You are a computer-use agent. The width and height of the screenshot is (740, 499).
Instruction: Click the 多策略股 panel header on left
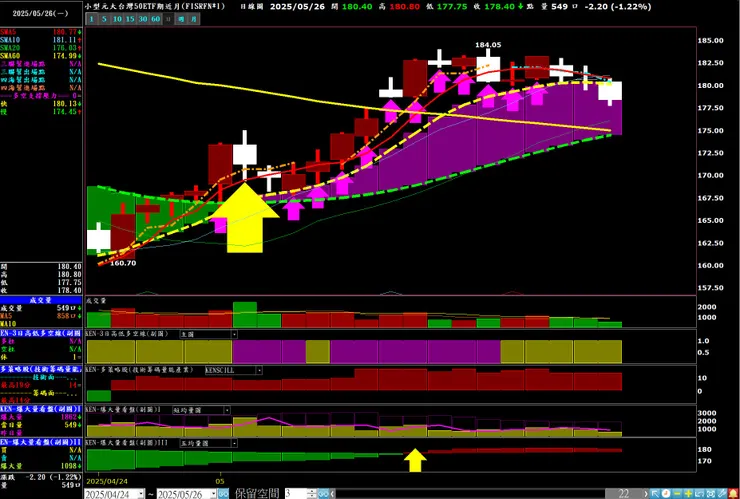click(41, 369)
